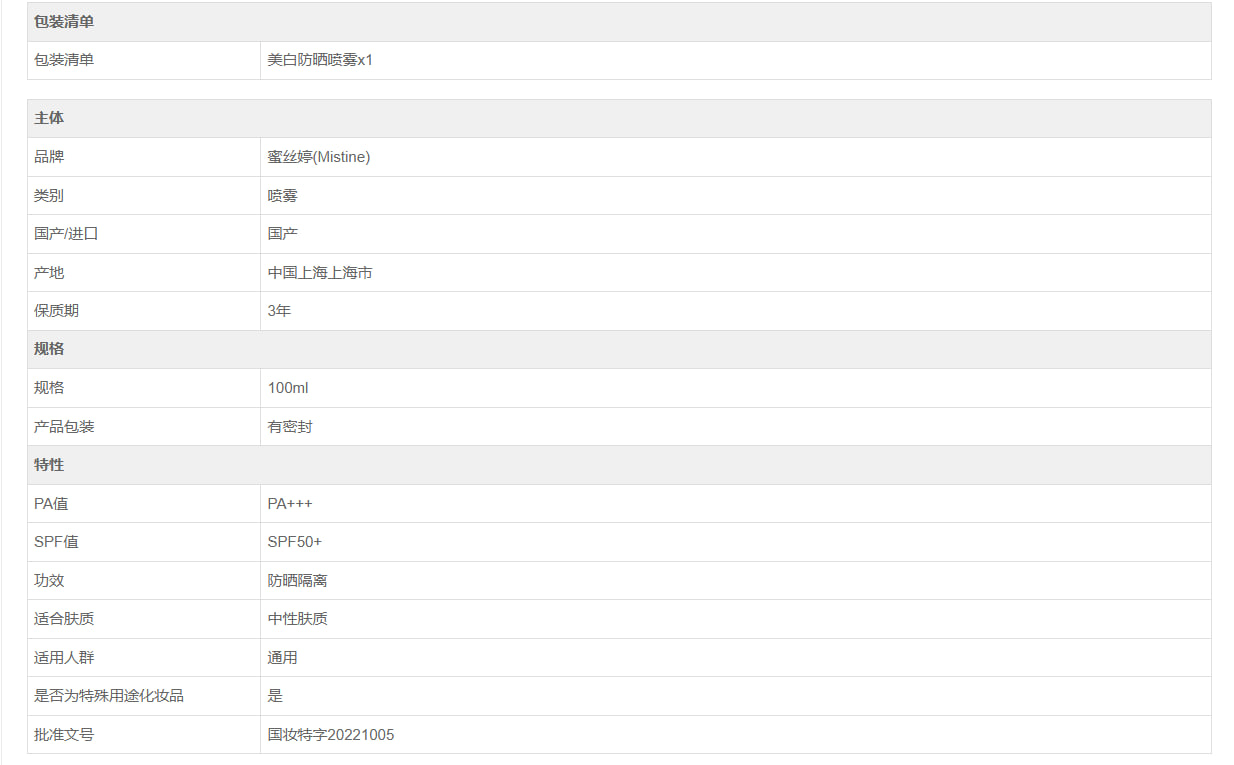Click the "SPF50+" value cell
Screen dimensions: 1234x765
click(x=295, y=542)
